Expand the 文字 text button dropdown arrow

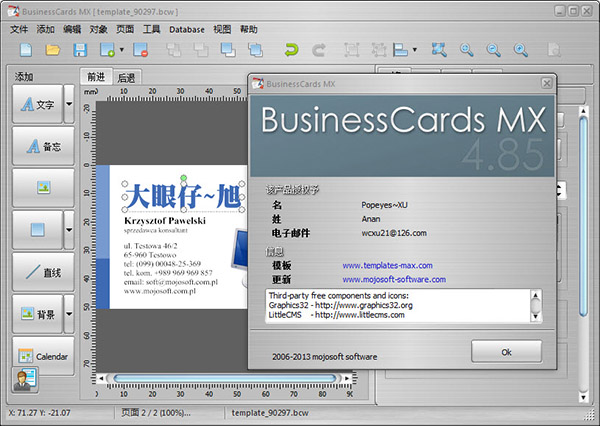68,104
